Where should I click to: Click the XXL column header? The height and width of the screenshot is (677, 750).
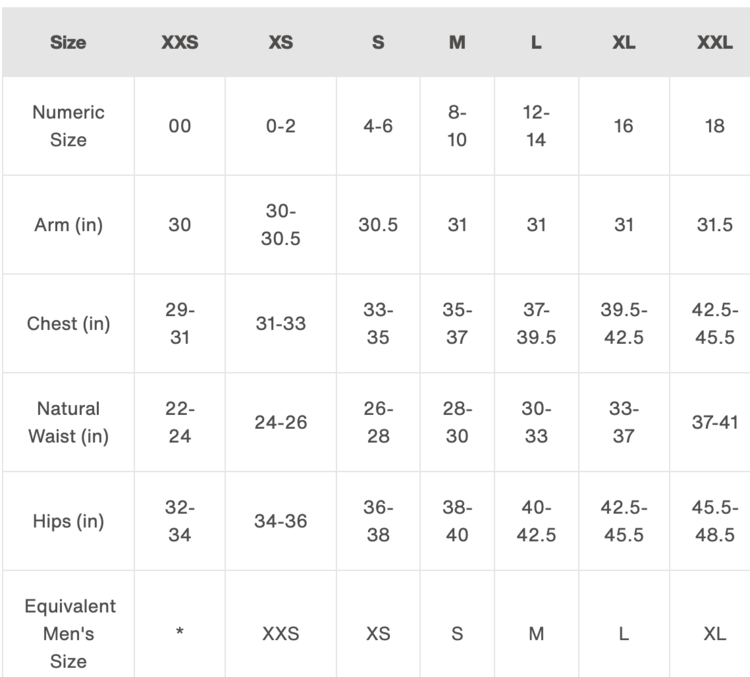tap(715, 43)
